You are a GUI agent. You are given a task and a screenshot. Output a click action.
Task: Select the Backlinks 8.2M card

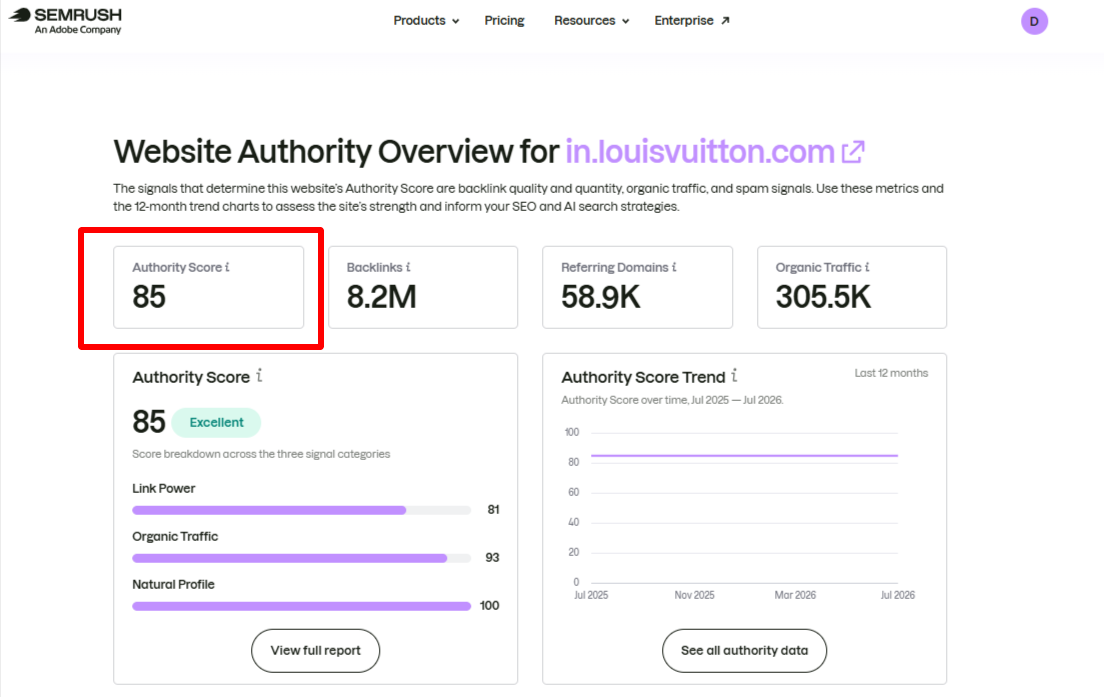[x=423, y=287]
